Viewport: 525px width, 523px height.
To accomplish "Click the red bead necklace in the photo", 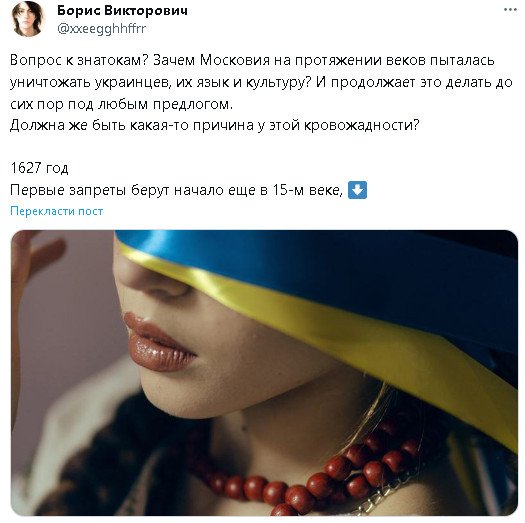I will pyautogui.click(x=315, y=475).
